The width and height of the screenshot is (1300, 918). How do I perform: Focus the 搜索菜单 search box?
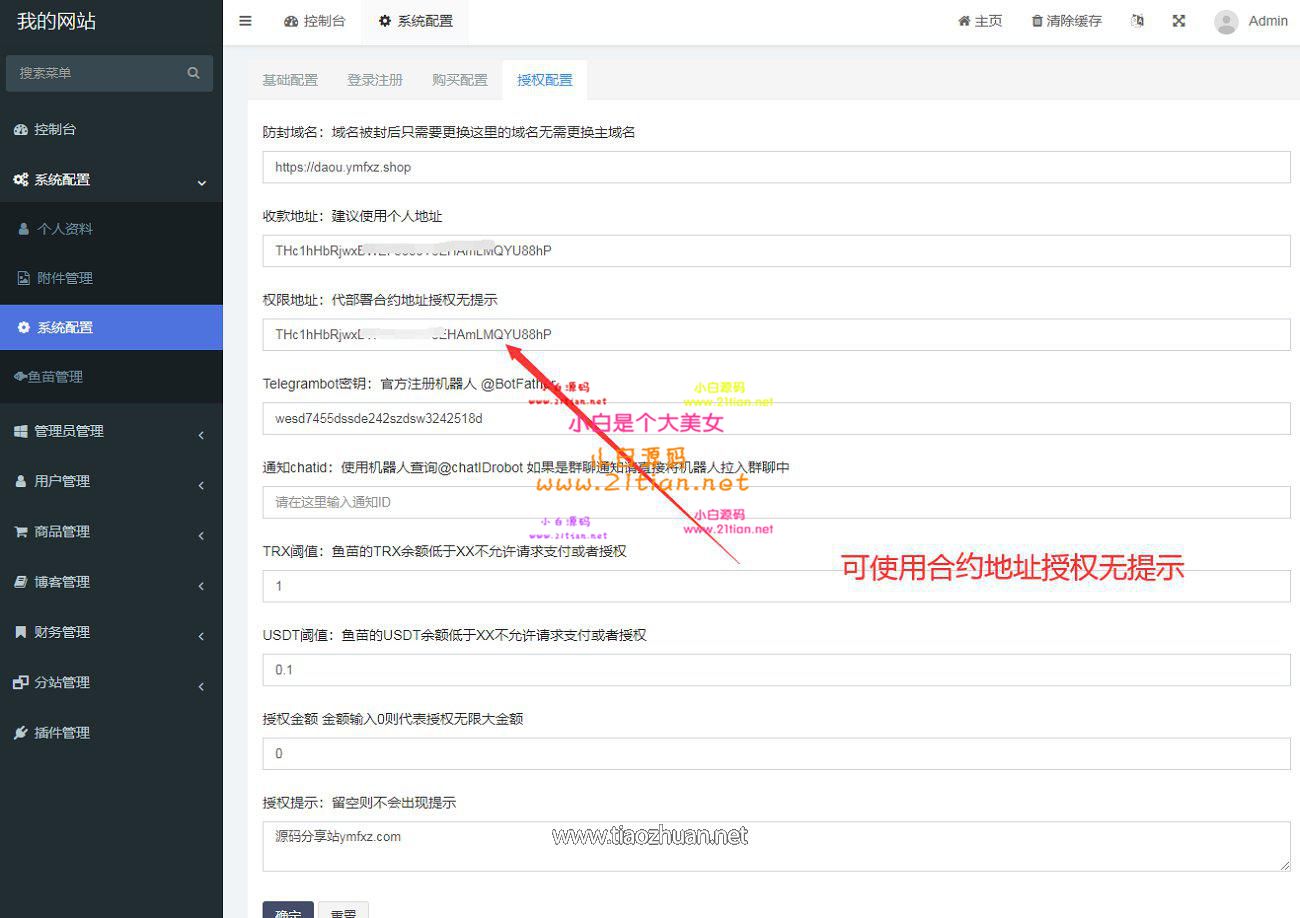coord(98,73)
